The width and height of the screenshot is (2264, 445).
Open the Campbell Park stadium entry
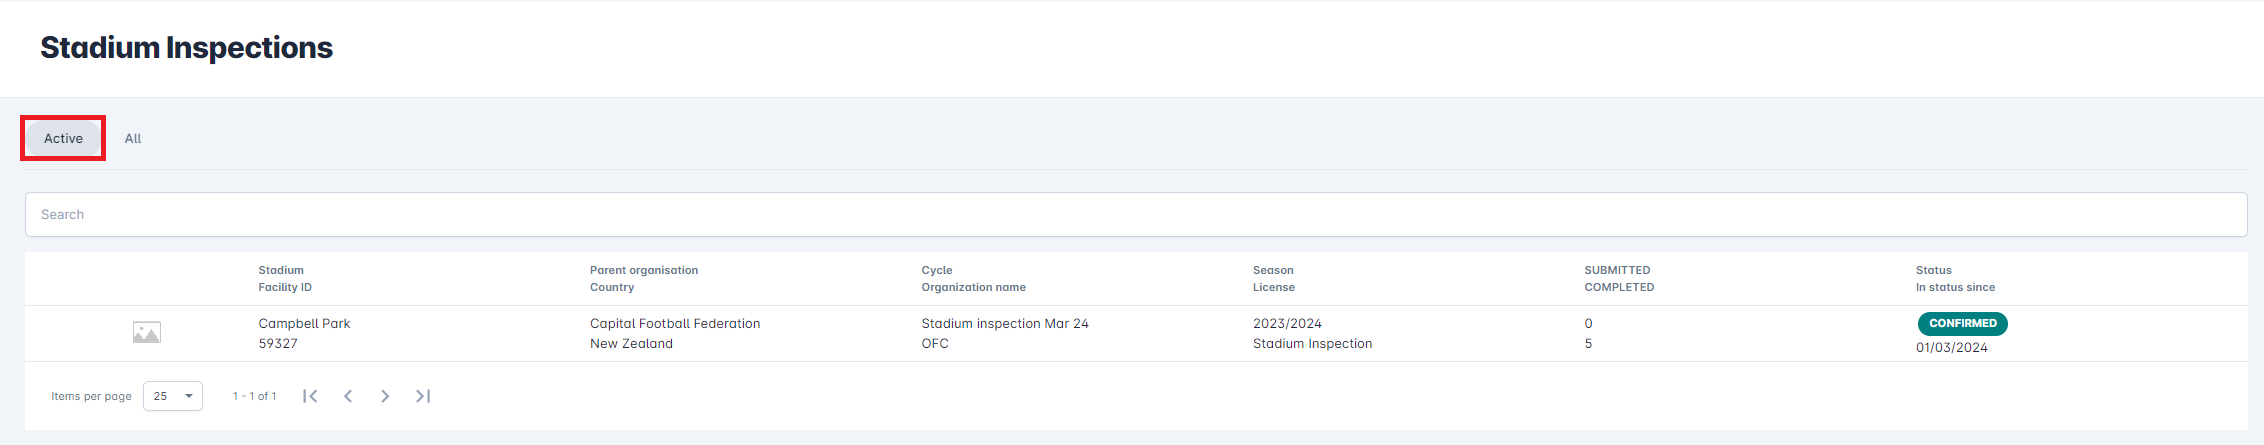point(304,324)
